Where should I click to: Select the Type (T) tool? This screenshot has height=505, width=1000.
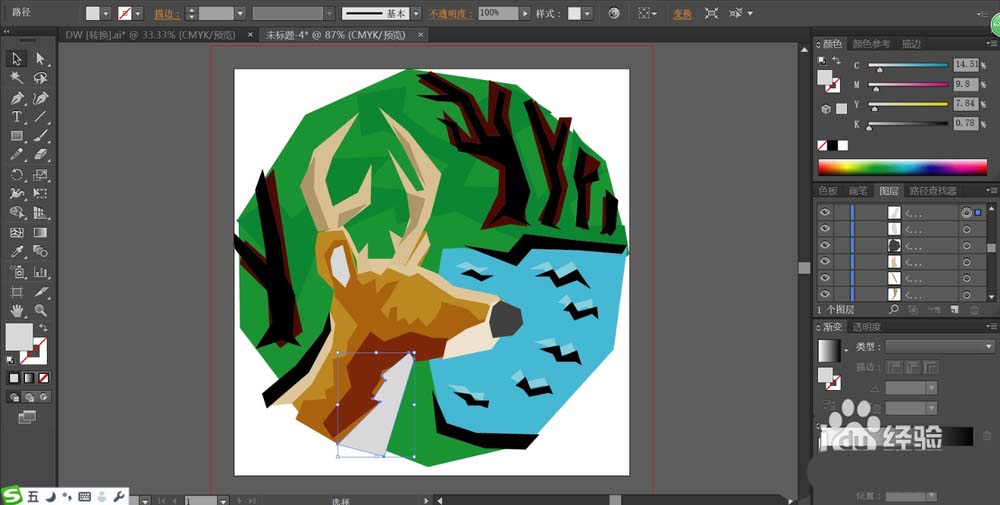(x=17, y=117)
